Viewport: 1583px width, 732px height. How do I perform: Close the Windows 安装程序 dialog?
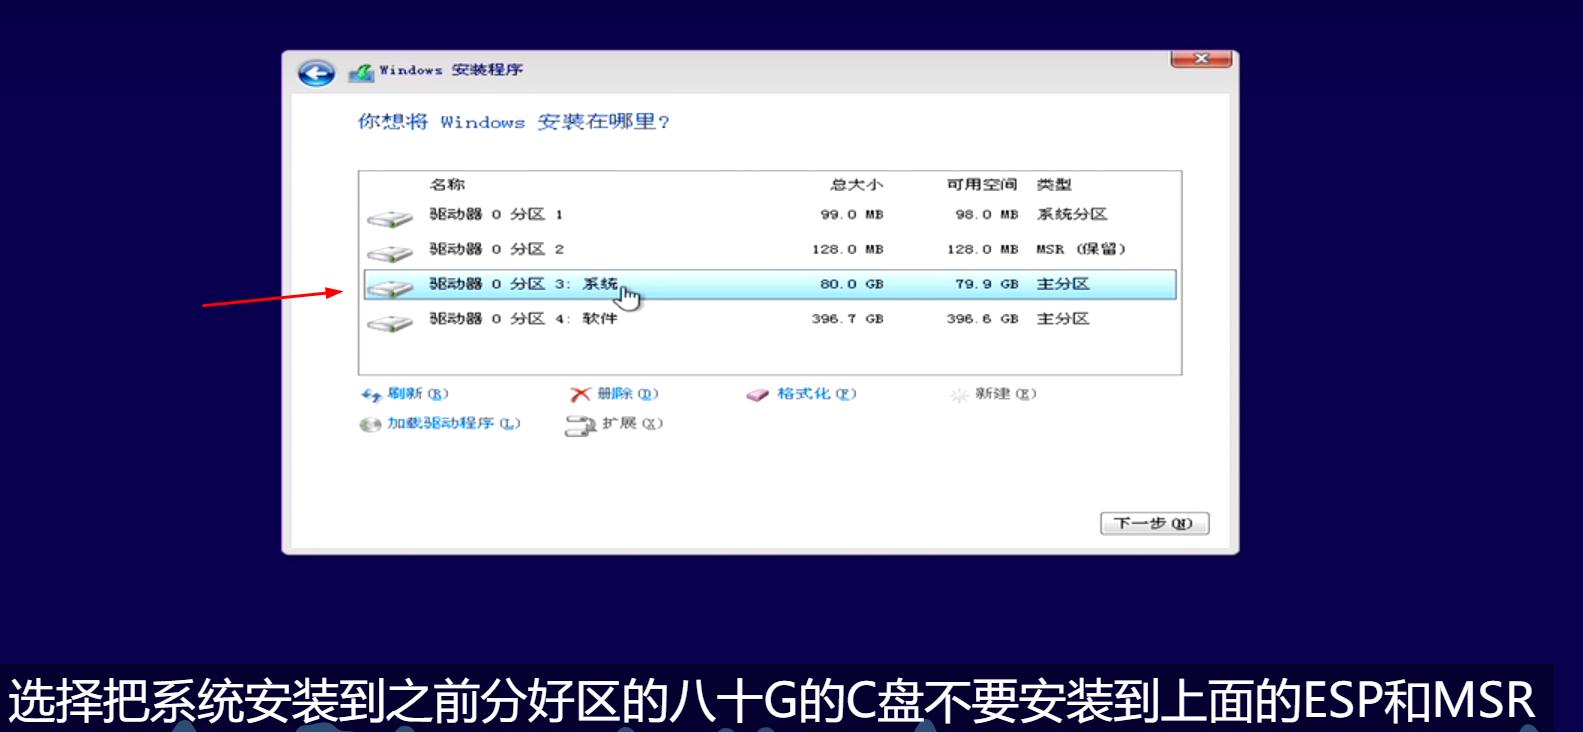1201,59
